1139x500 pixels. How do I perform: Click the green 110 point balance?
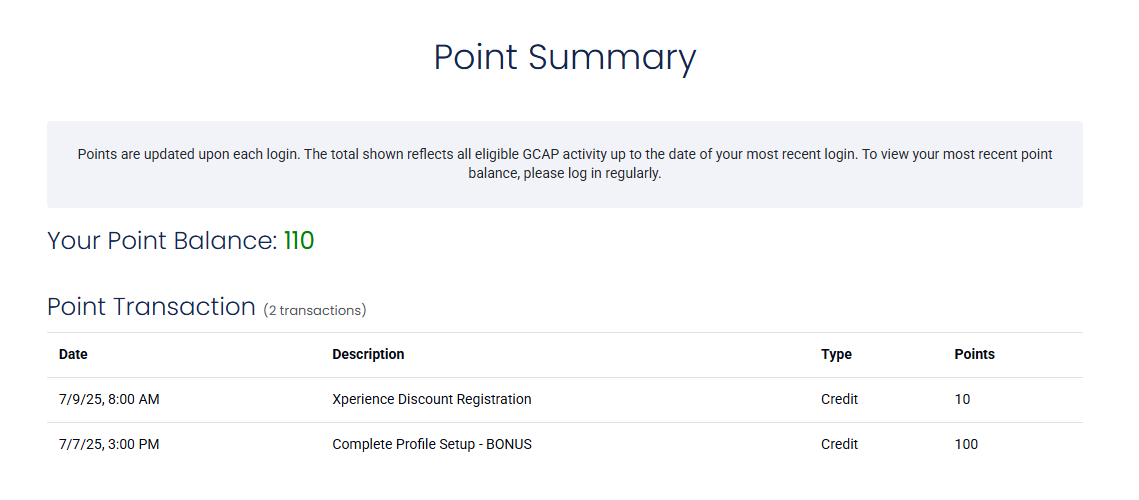tap(299, 241)
